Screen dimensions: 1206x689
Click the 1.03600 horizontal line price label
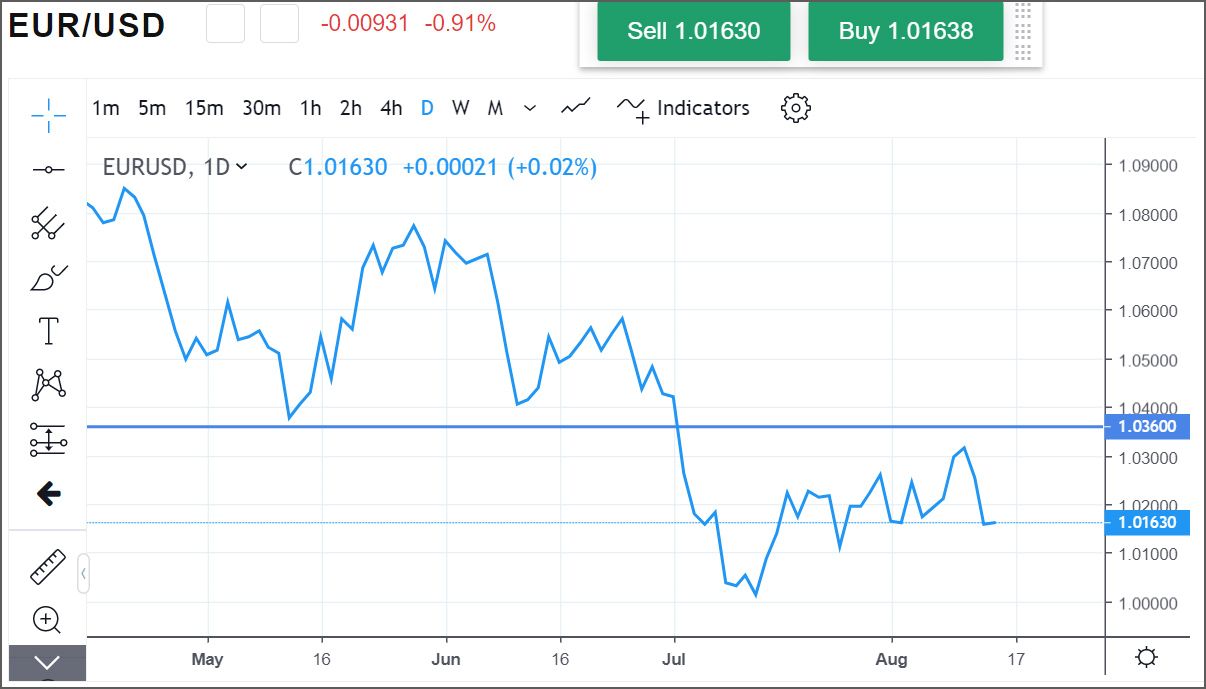click(1146, 427)
